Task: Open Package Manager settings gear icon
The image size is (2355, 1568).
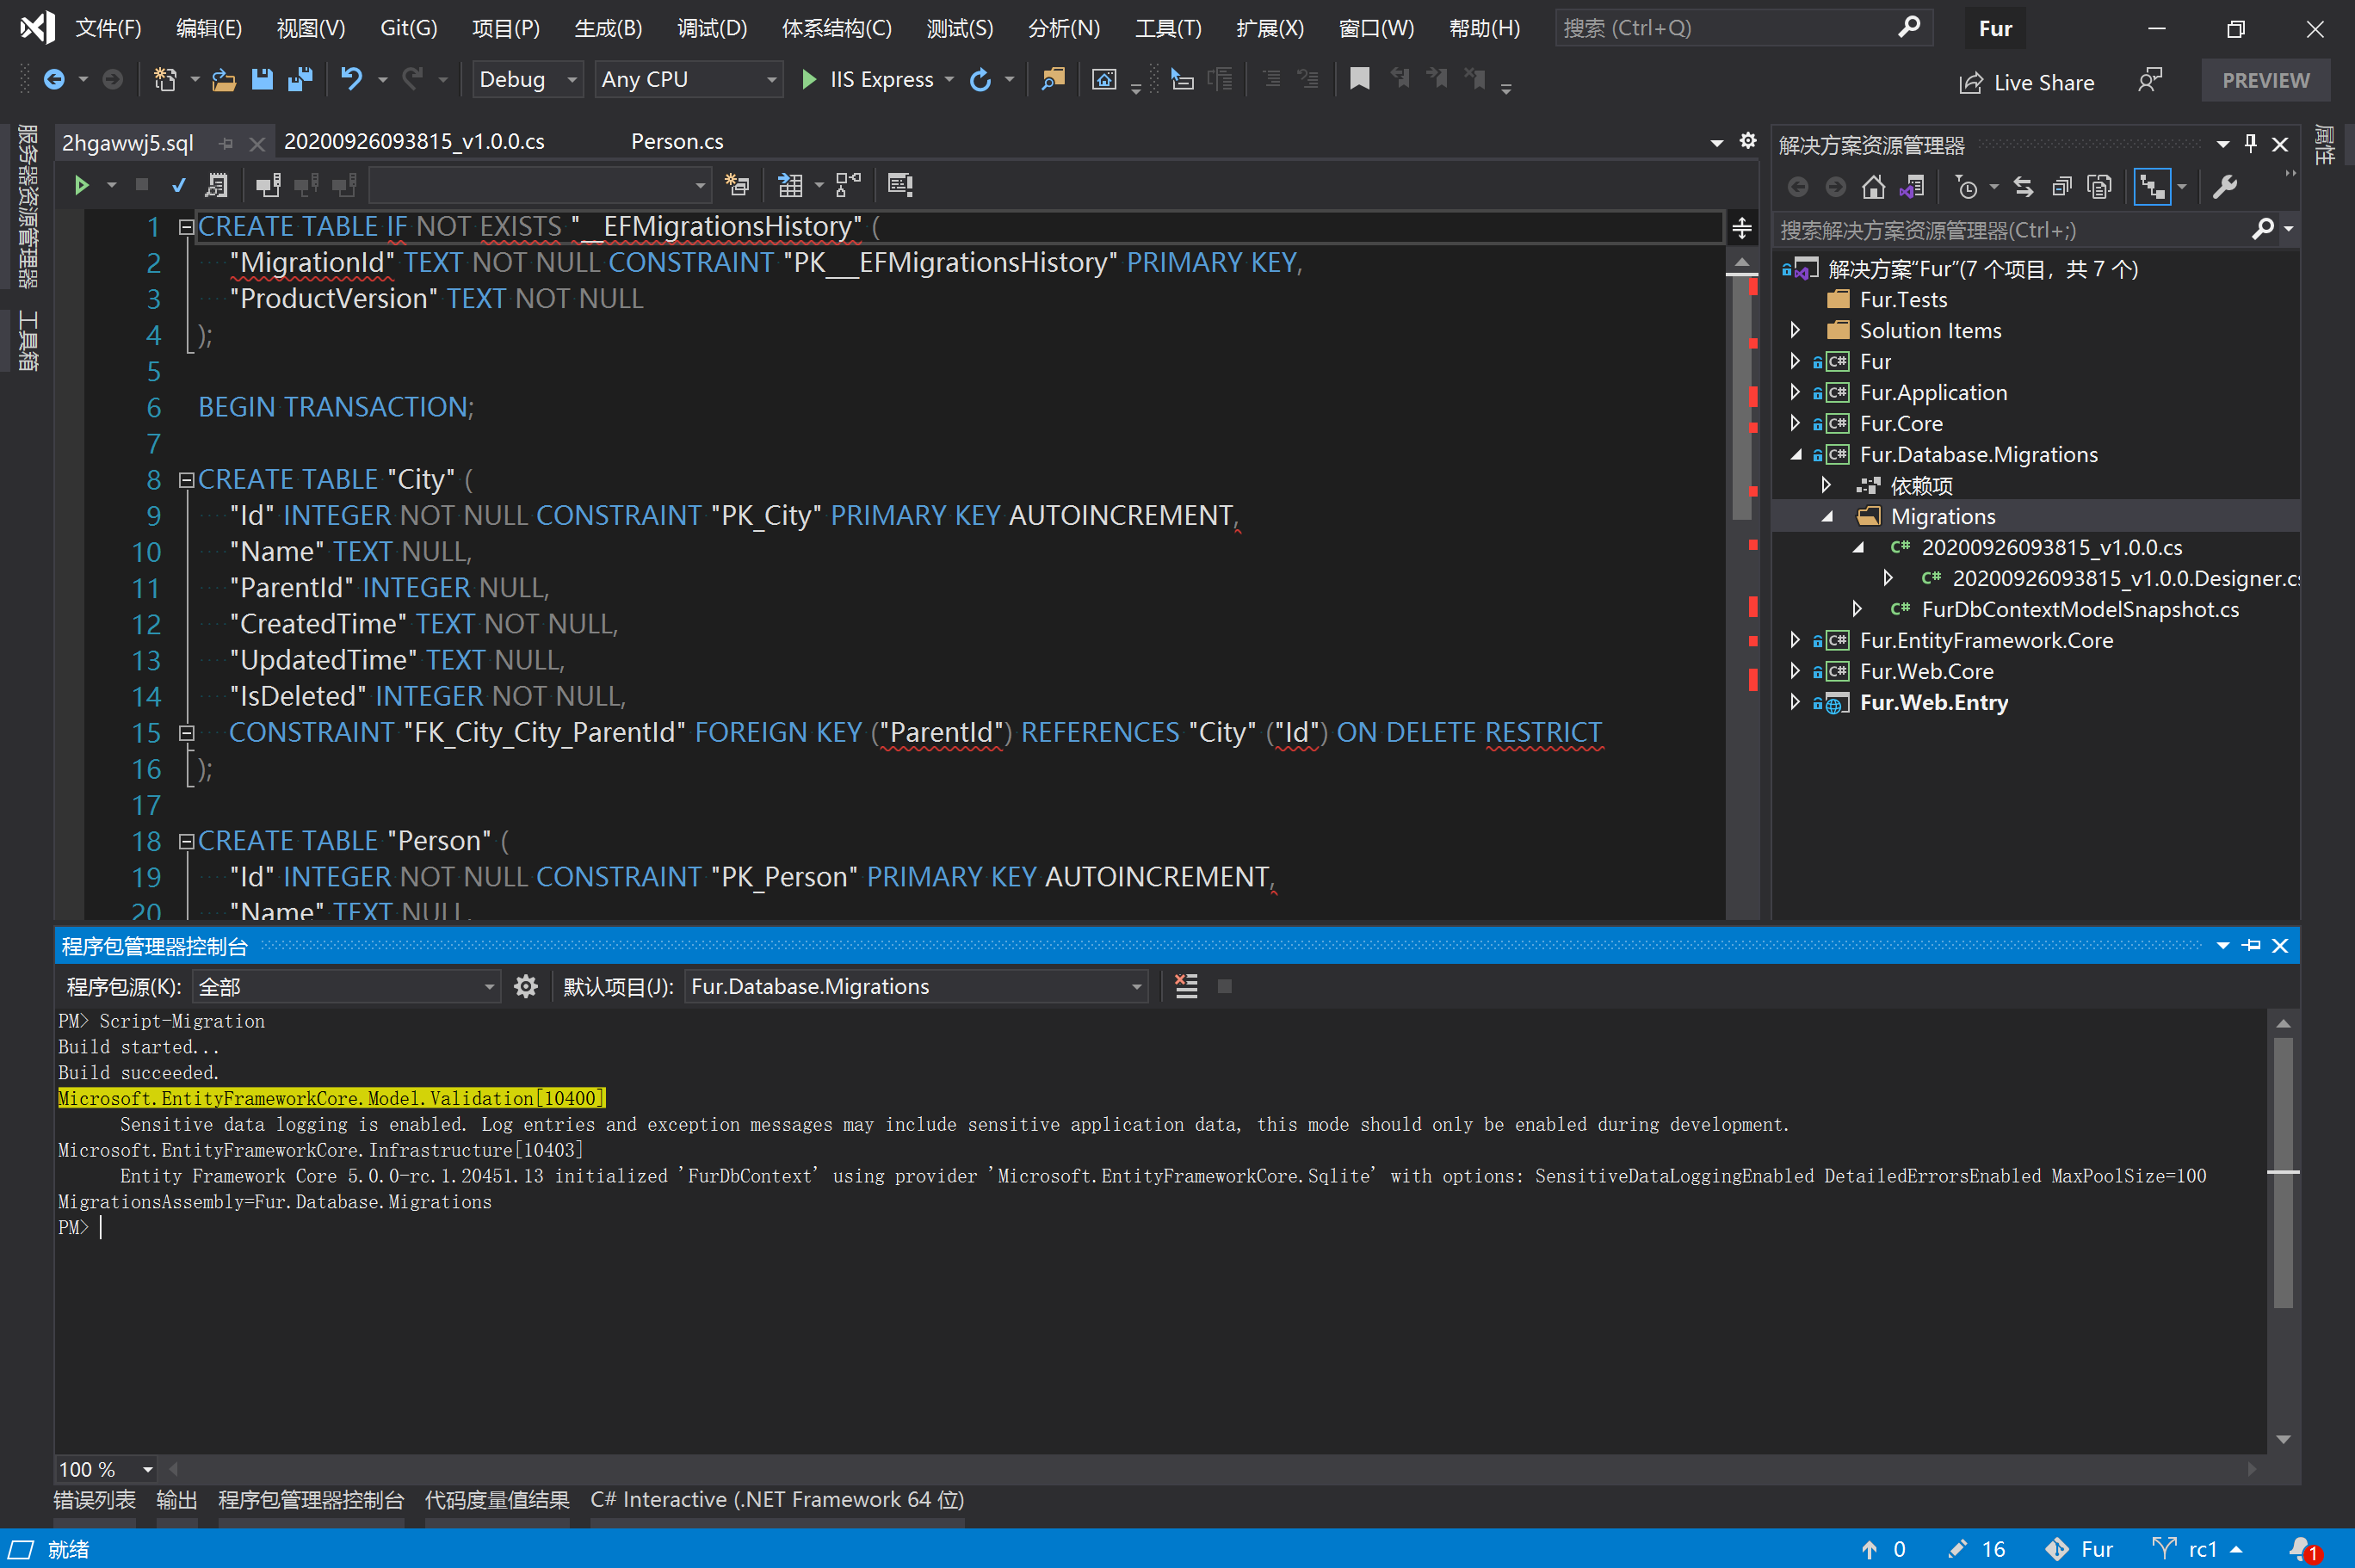Action: pos(526,987)
